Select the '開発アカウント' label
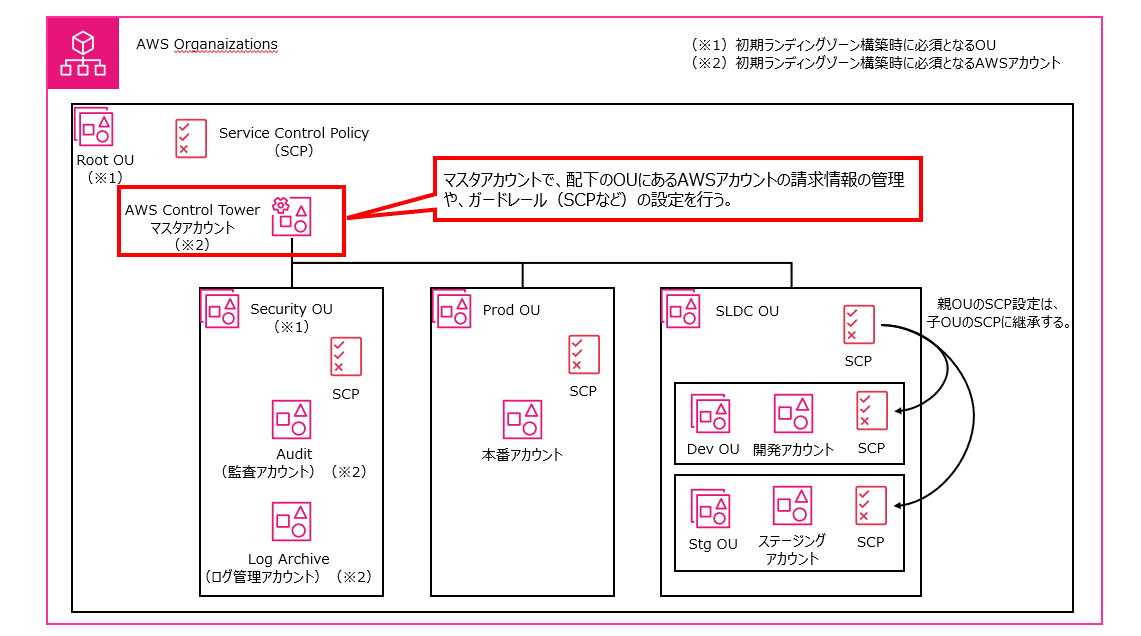Image resolution: width=1141 pixels, height=636 pixels. pos(793,450)
